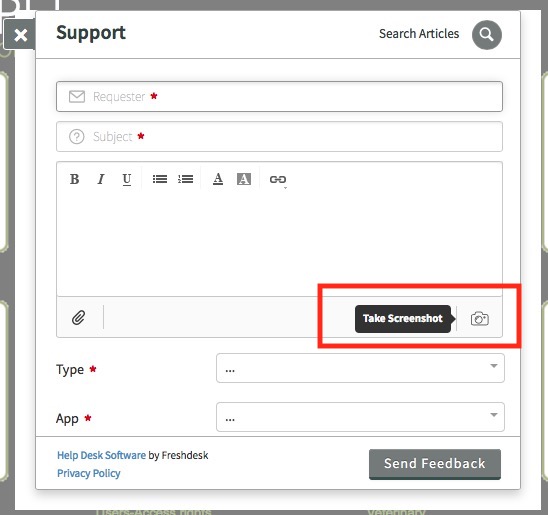Open the text background color picker

point(244,179)
